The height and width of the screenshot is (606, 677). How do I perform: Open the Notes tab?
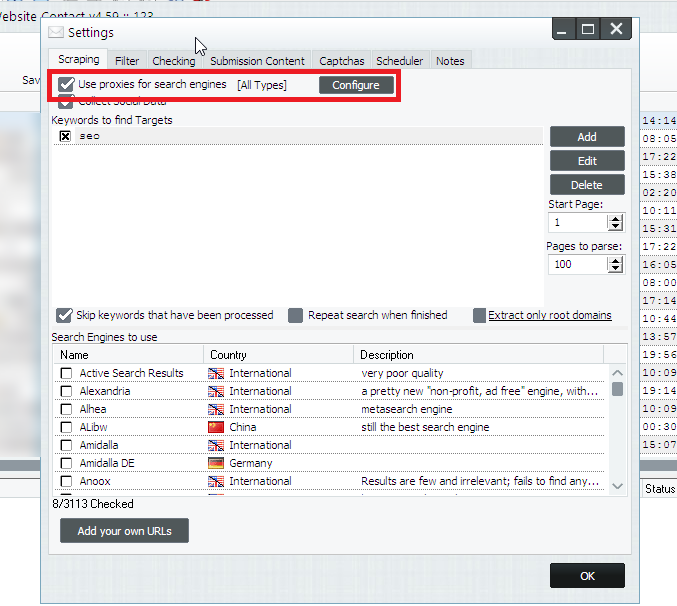click(x=450, y=61)
